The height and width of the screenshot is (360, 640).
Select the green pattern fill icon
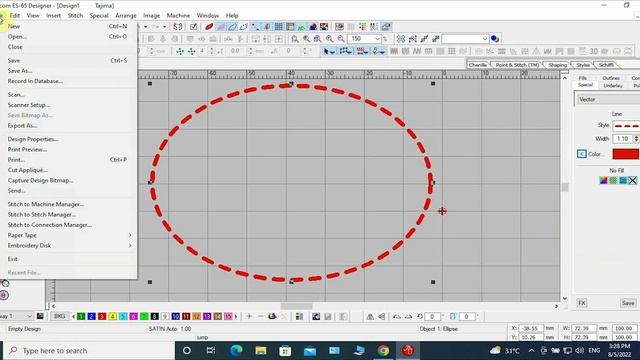coord(613,180)
